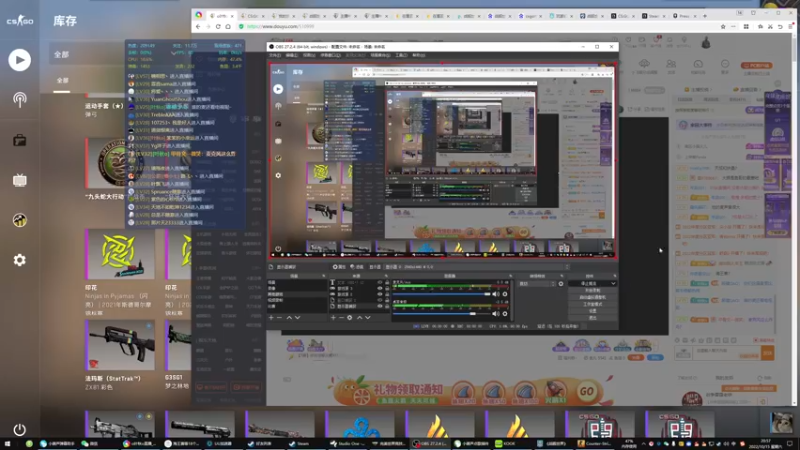Screen dimensions: 800x450
Task: Open Windows Start button on taskbar
Action: coord(7,444)
